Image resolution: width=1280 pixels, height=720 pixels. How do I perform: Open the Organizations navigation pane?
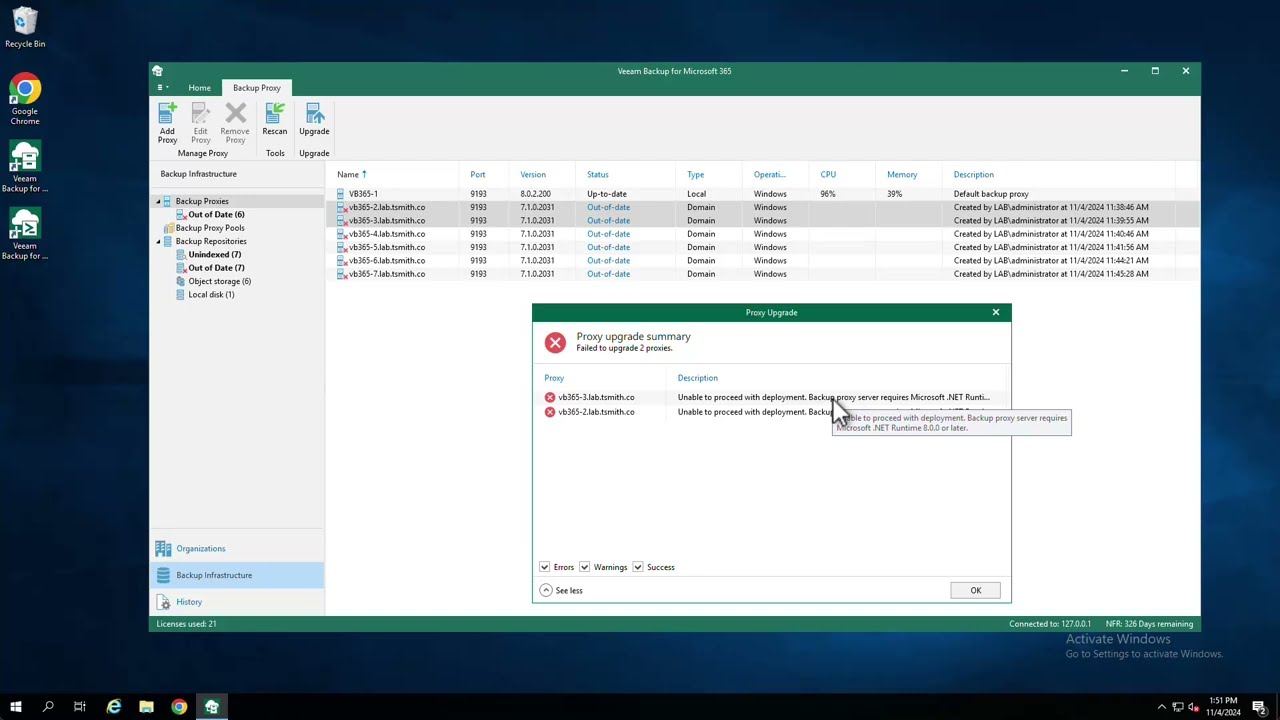click(x=237, y=548)
